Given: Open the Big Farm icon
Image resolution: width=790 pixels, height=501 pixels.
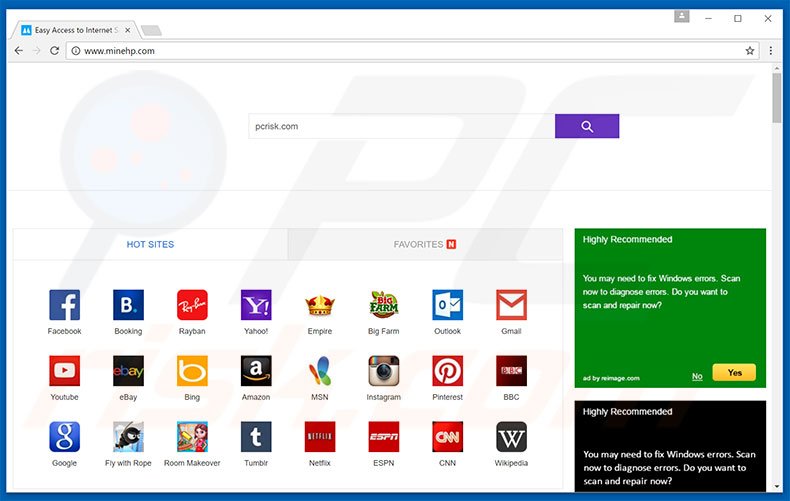Looking at the screenshot, I should pos(383,304).
